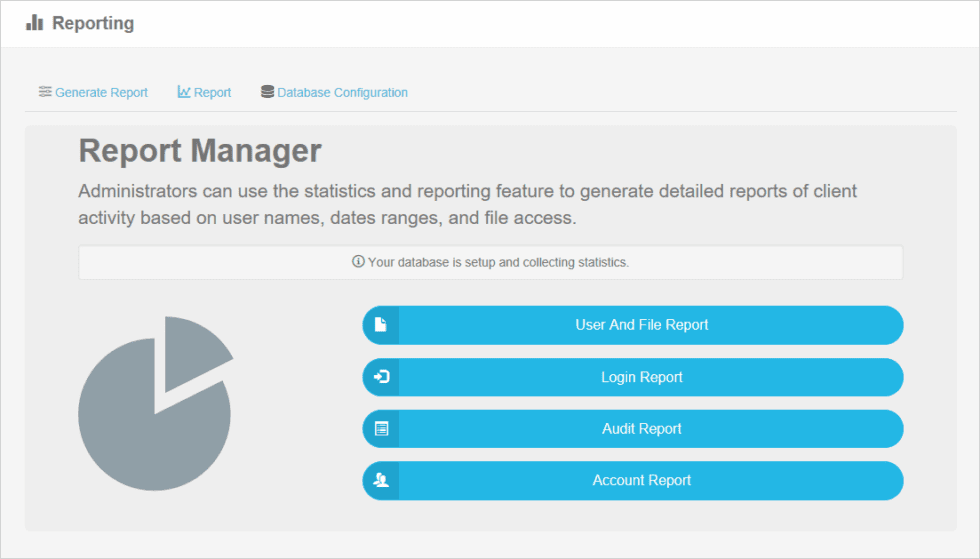Screen dimensions: 980x559
Task: Click the Report Manager heading
Action: click(200, 151)
